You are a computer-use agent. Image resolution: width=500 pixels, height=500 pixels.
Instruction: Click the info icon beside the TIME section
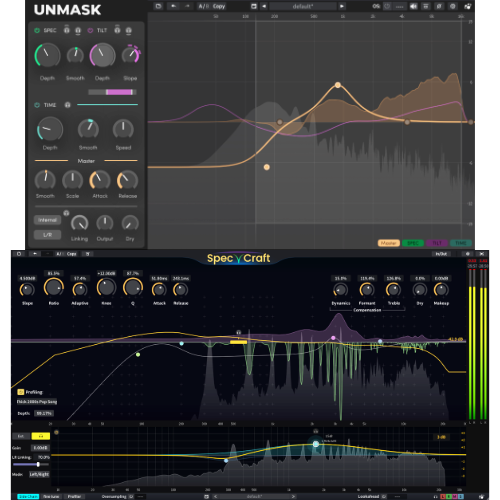coord(67,105)
